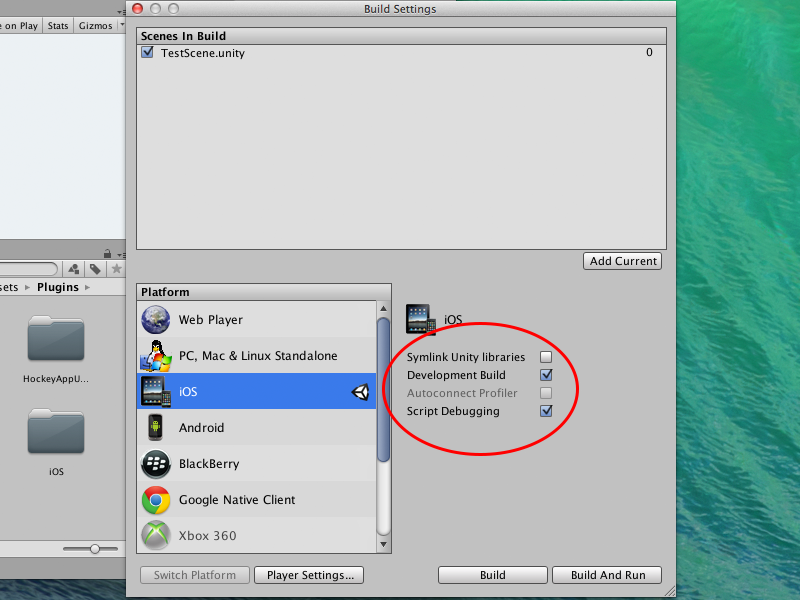Select the Google Native Client label

click(237, 499)
